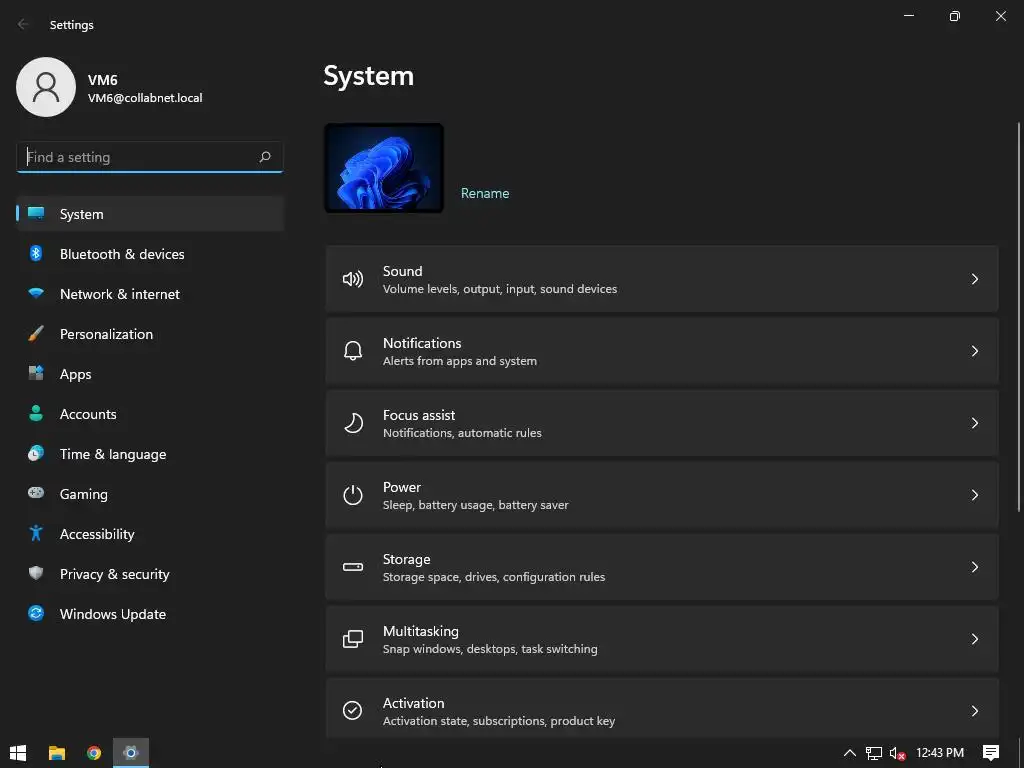Click the Bluetooth & devices icon
This screenshot has width=1024, height=768.
click(36, 254)
